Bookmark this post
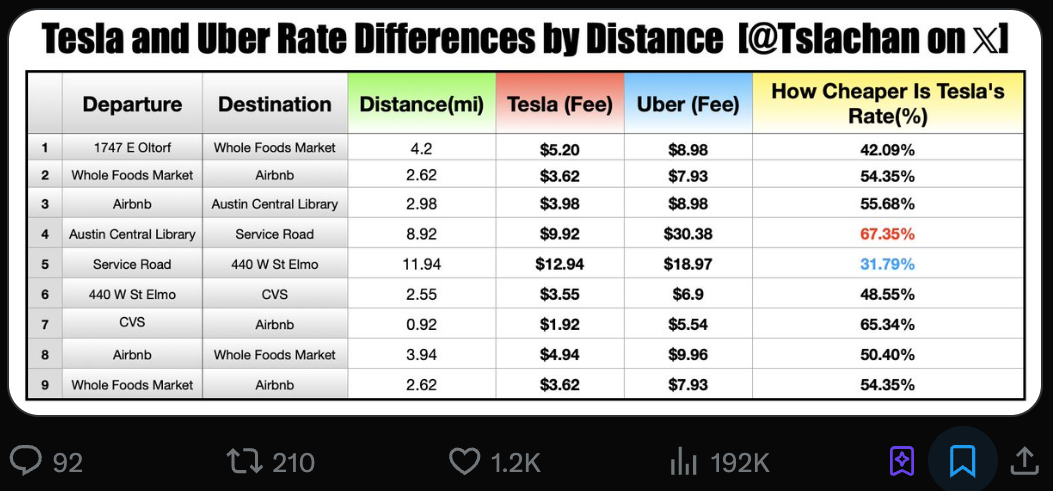This screenshot has width=1054, height=492. point(962,461)
